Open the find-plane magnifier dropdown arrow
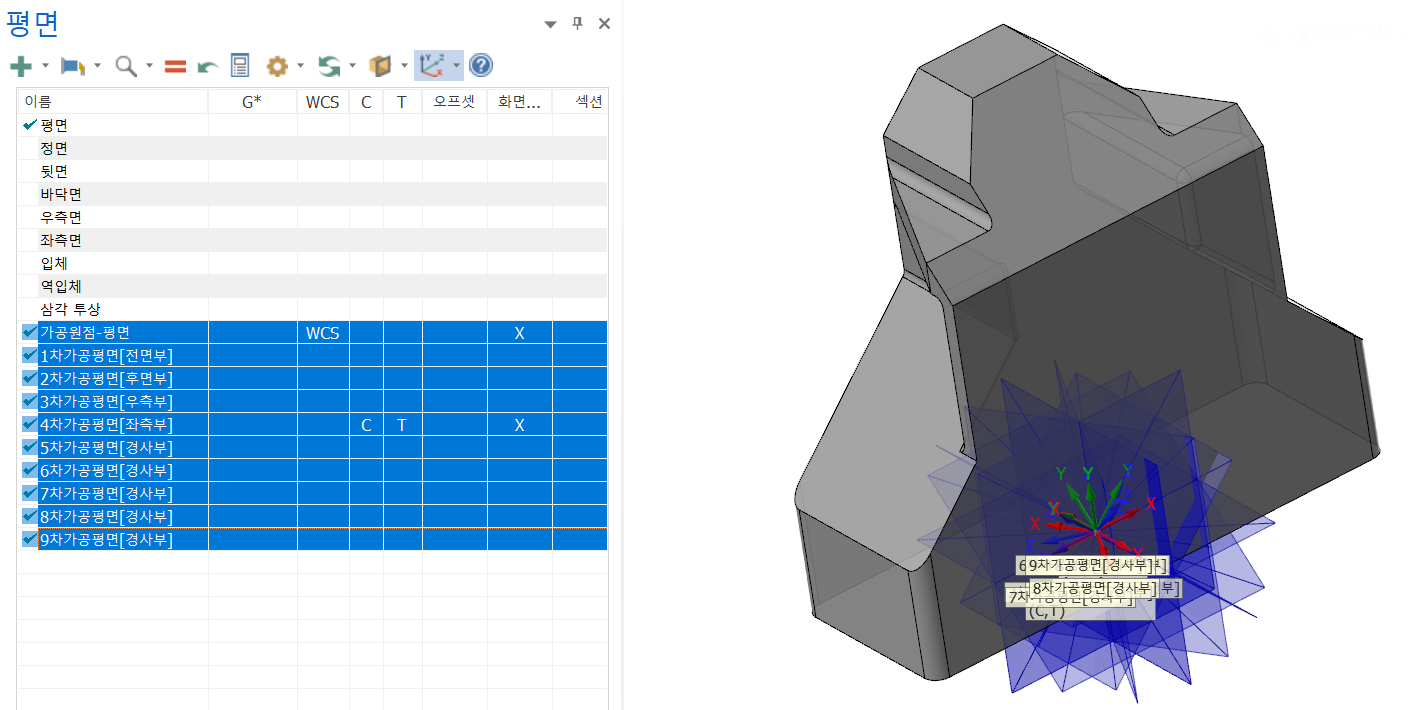The image size is (1416, 710). tap(149, 66)
